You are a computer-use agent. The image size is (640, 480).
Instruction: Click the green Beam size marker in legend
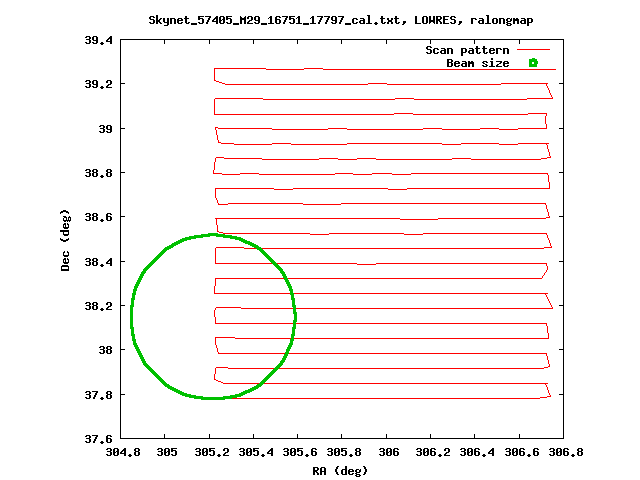pos(533,63)
